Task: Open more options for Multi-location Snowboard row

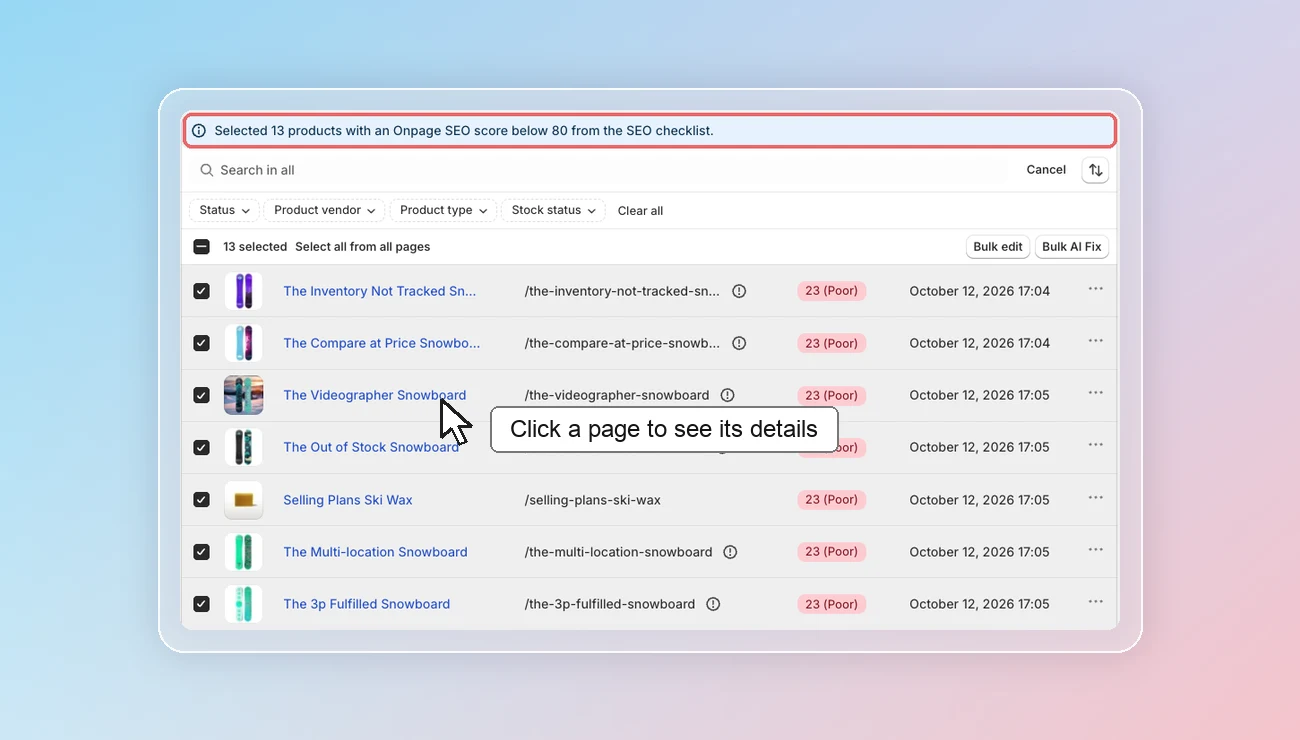Action: [1096, 549]
